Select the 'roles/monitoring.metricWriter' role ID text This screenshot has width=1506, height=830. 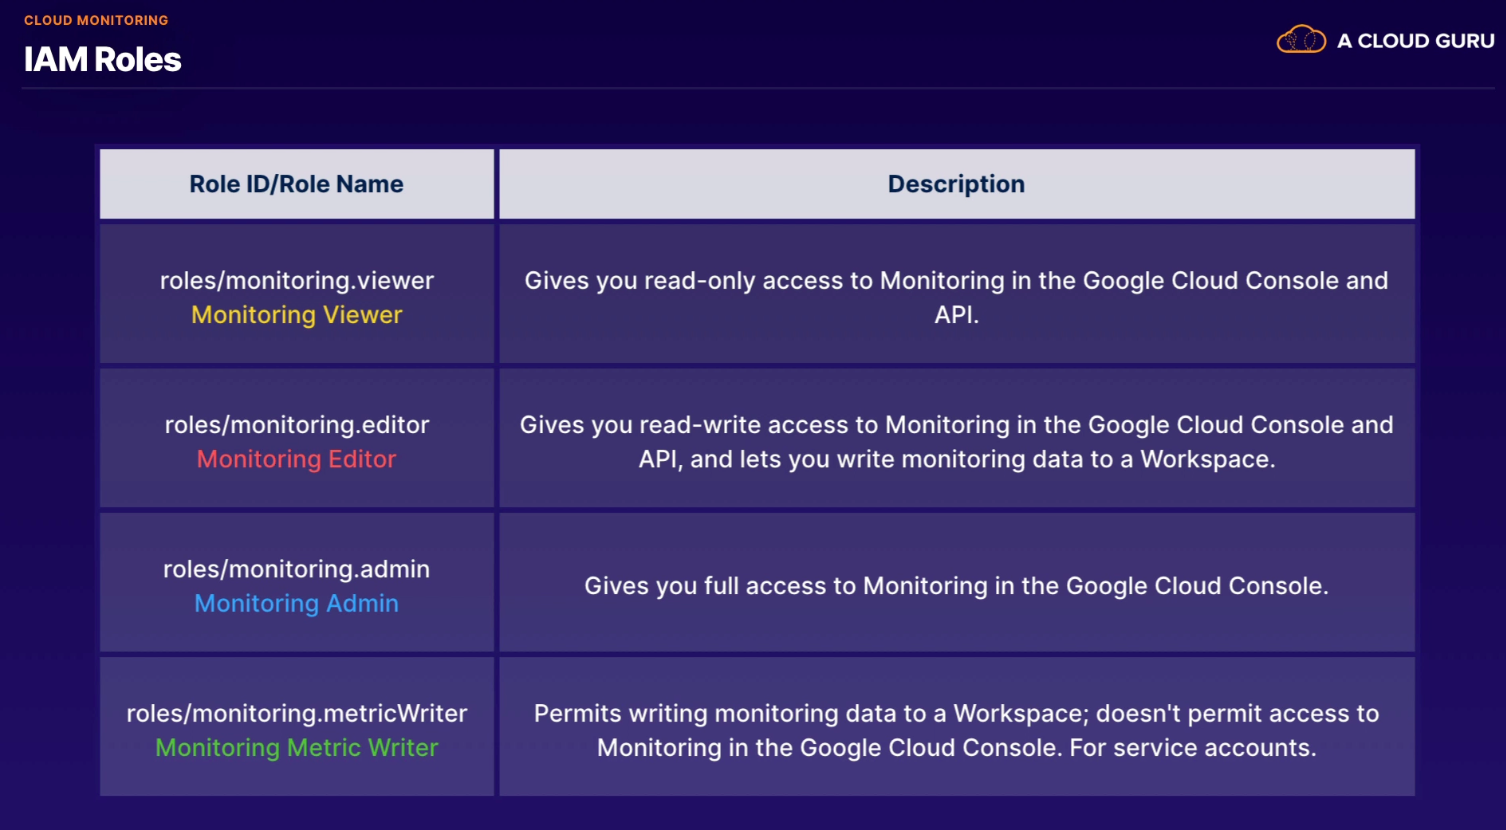pyautogui.click(x=297, y=713)
